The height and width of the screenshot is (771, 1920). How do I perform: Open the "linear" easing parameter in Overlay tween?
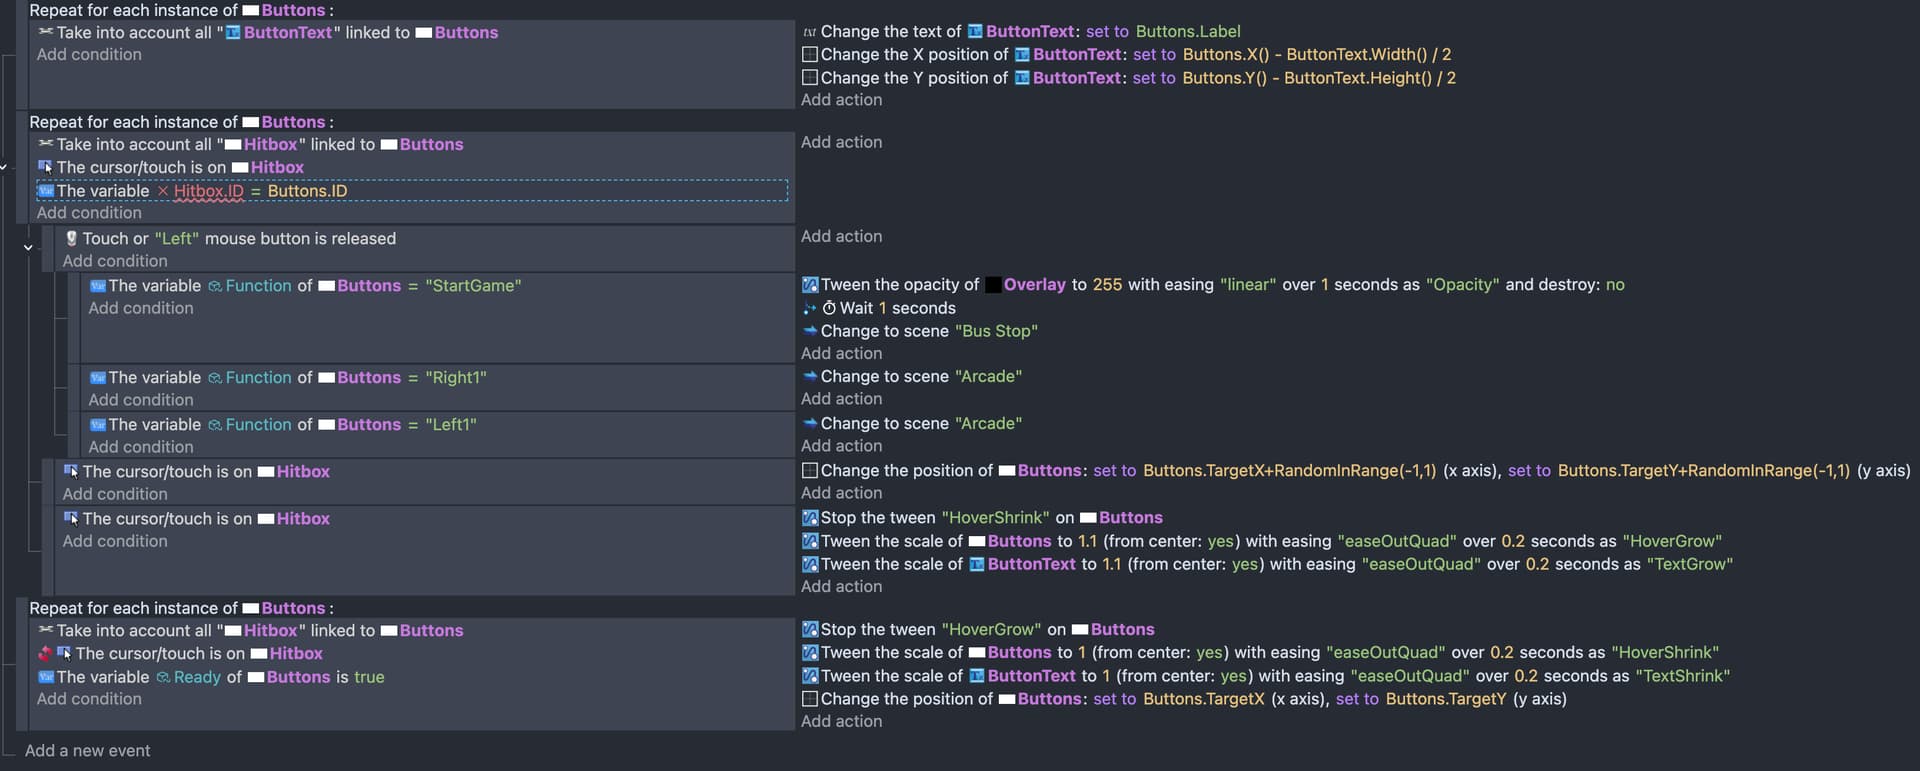click(x=1247, y=285)
